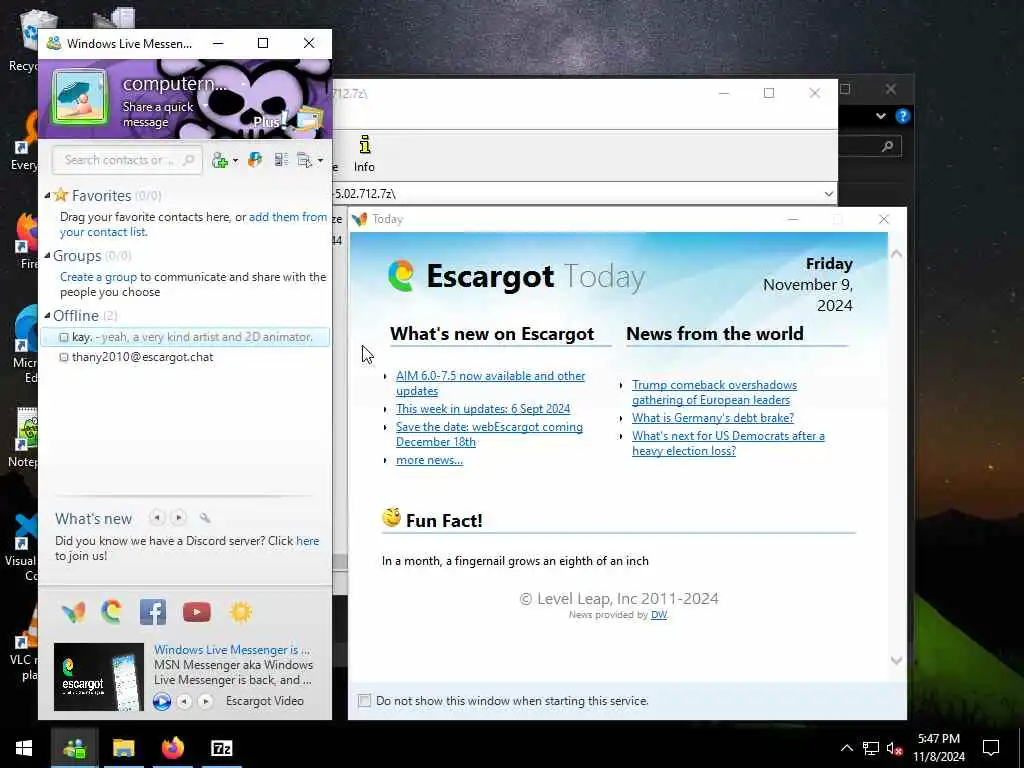
Task: Click the user display picture in Messenger
Action: pyautogui.click(x=80, y=98)
